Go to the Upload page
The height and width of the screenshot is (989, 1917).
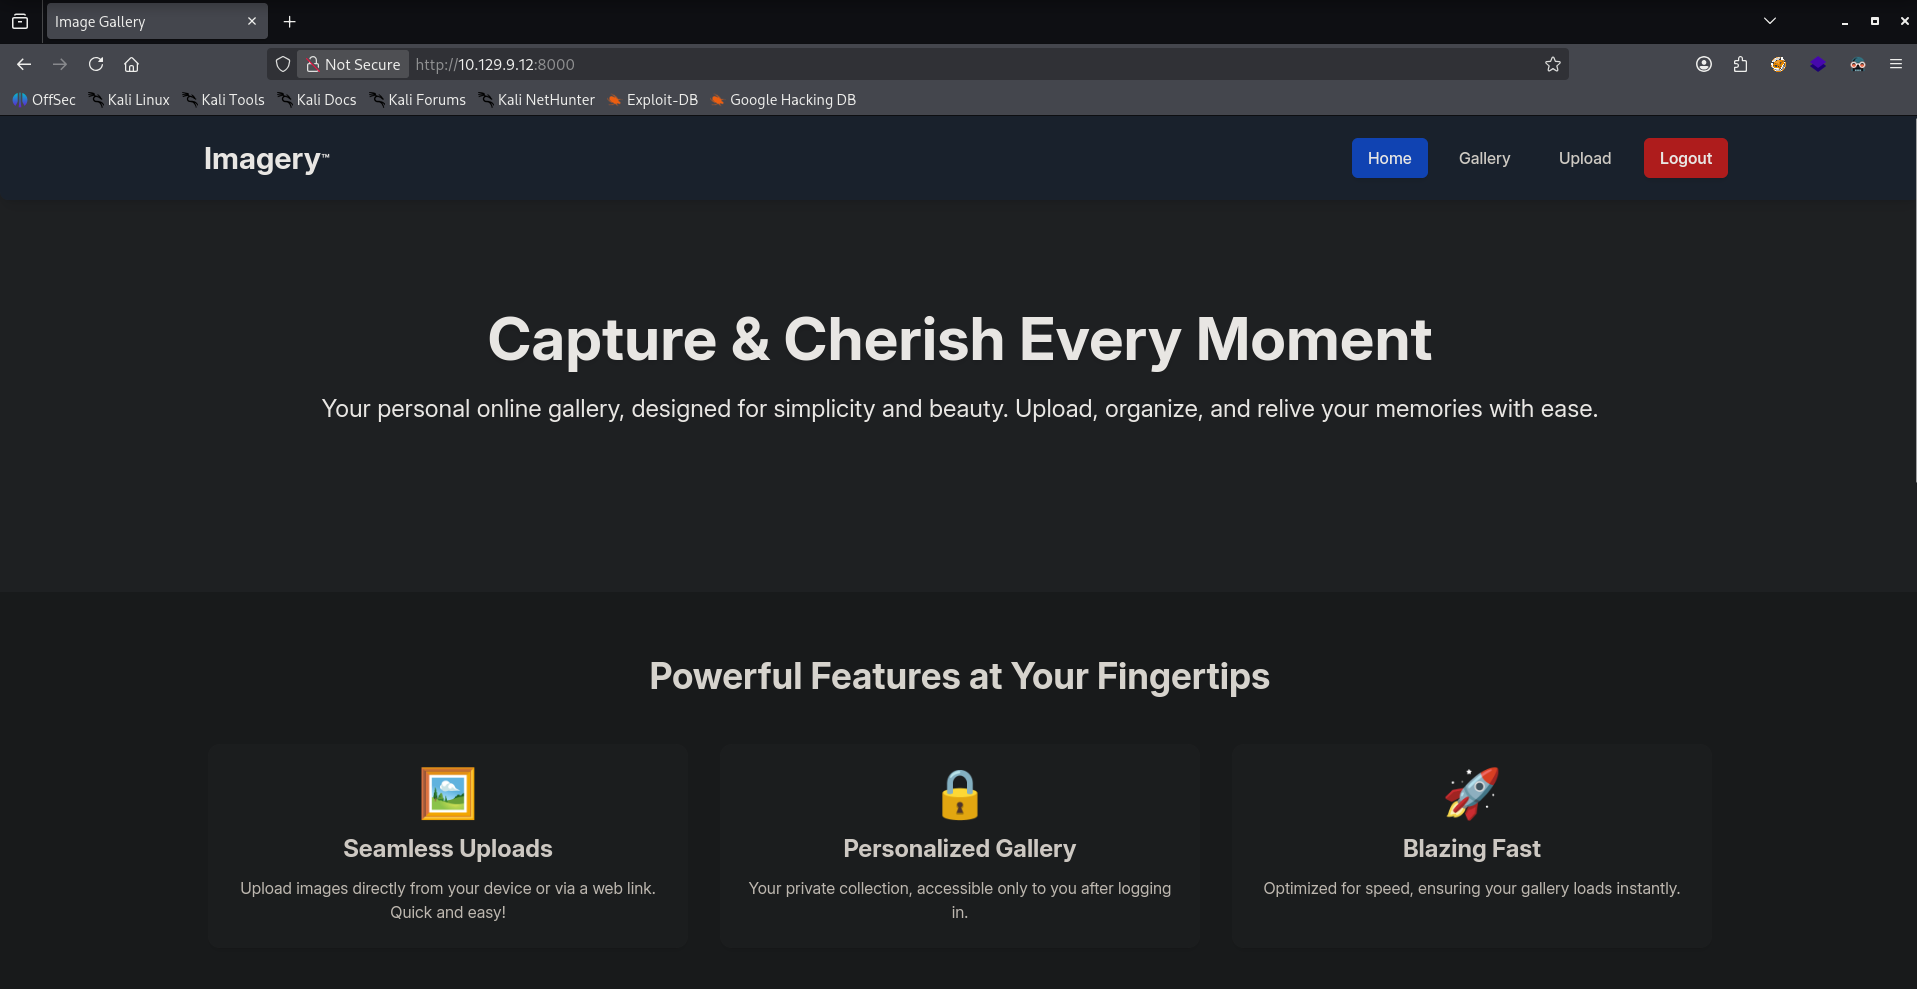1584,158
